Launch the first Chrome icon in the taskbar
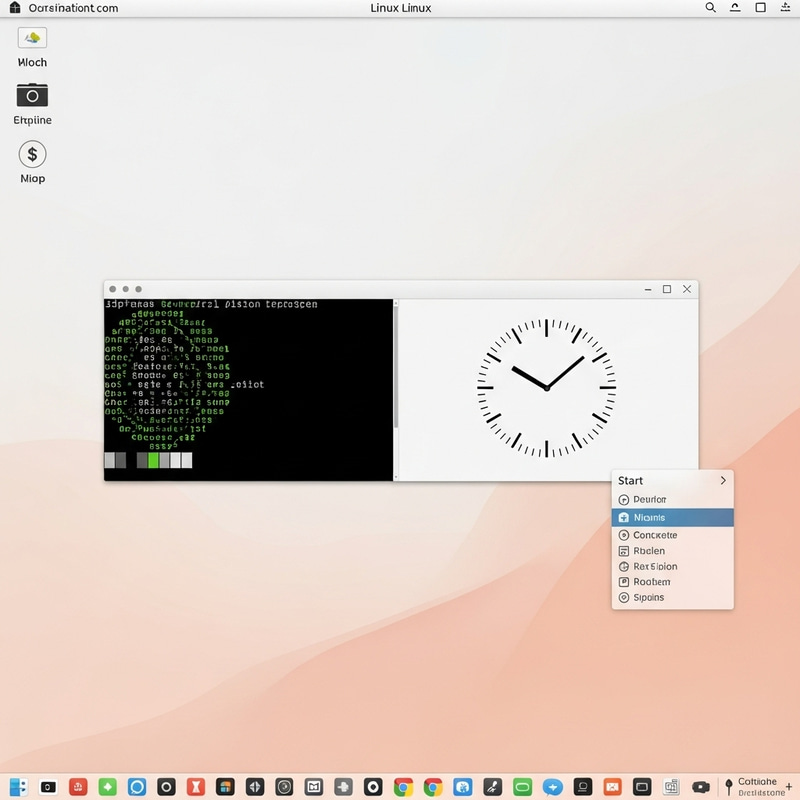Viewport: 800px width, 800px height. click(x=403, y=787)
